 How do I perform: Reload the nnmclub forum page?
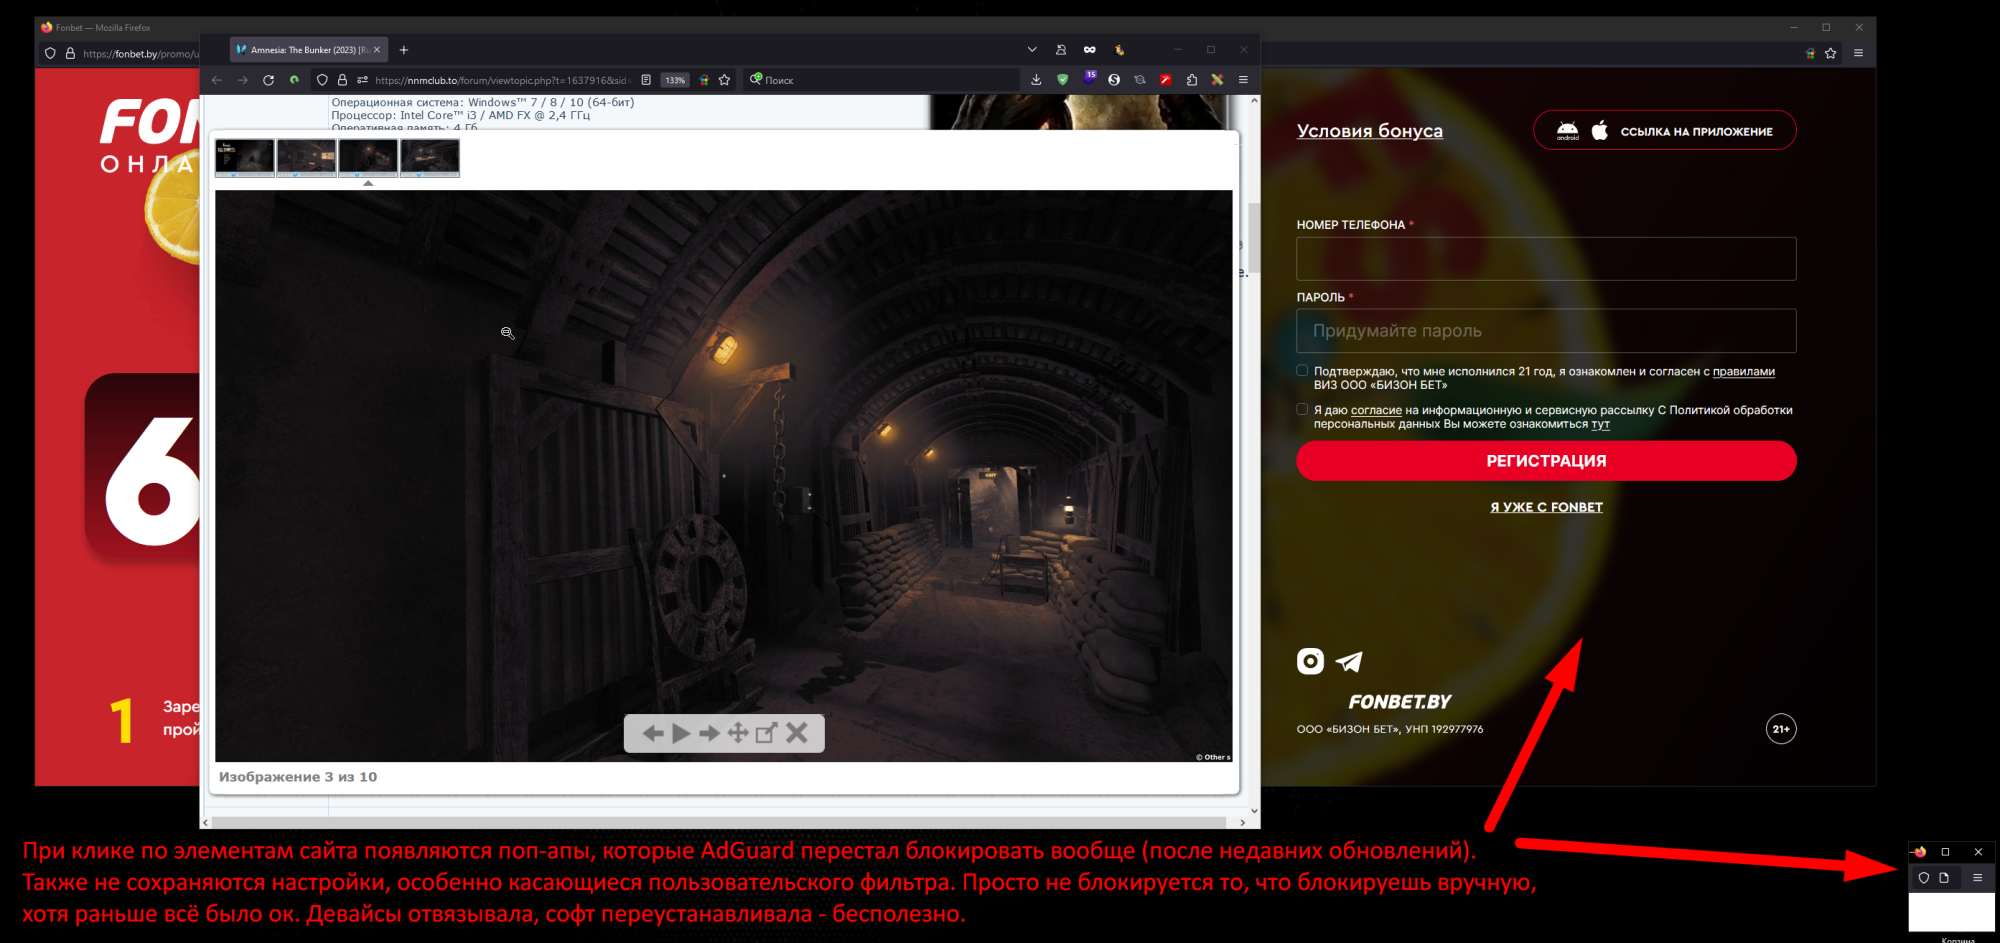[268, 80]
